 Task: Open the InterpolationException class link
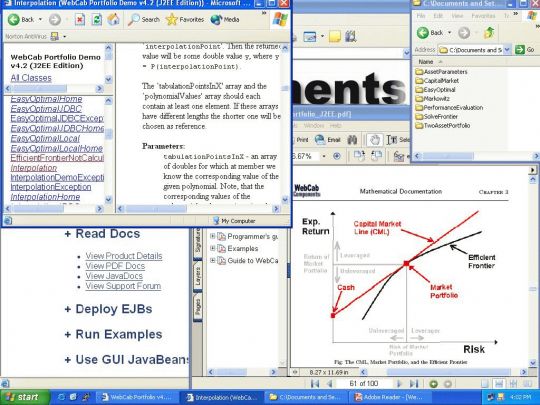(51, 187)
